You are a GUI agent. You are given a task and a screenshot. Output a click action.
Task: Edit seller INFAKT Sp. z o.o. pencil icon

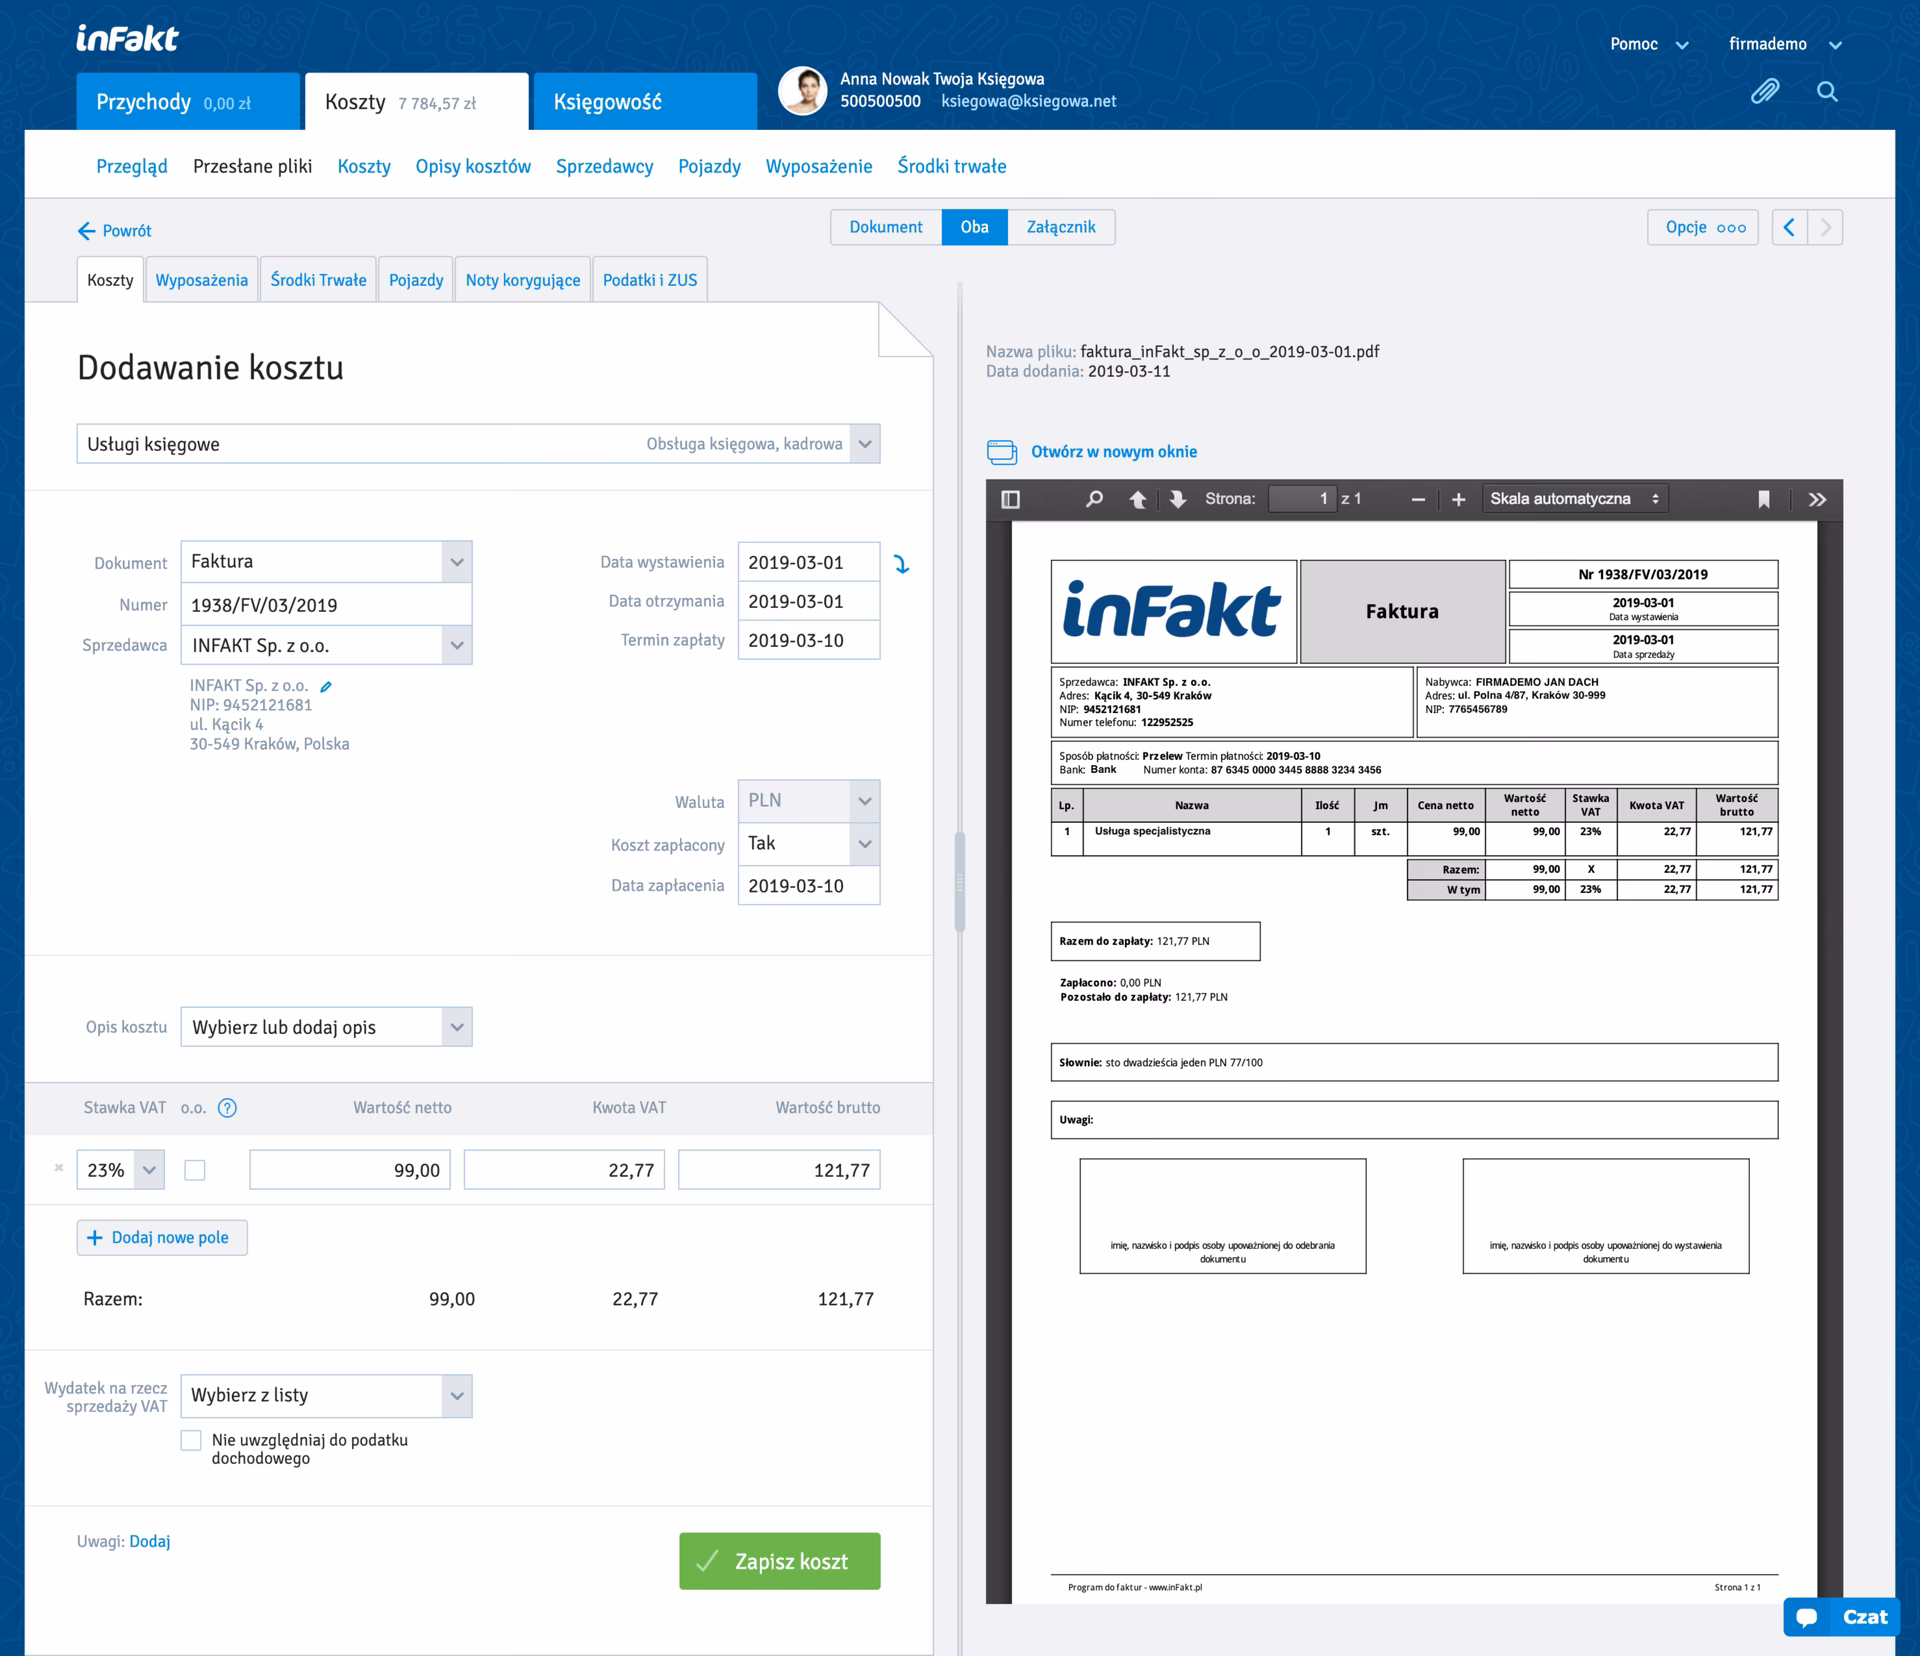(x=326, y=686)
